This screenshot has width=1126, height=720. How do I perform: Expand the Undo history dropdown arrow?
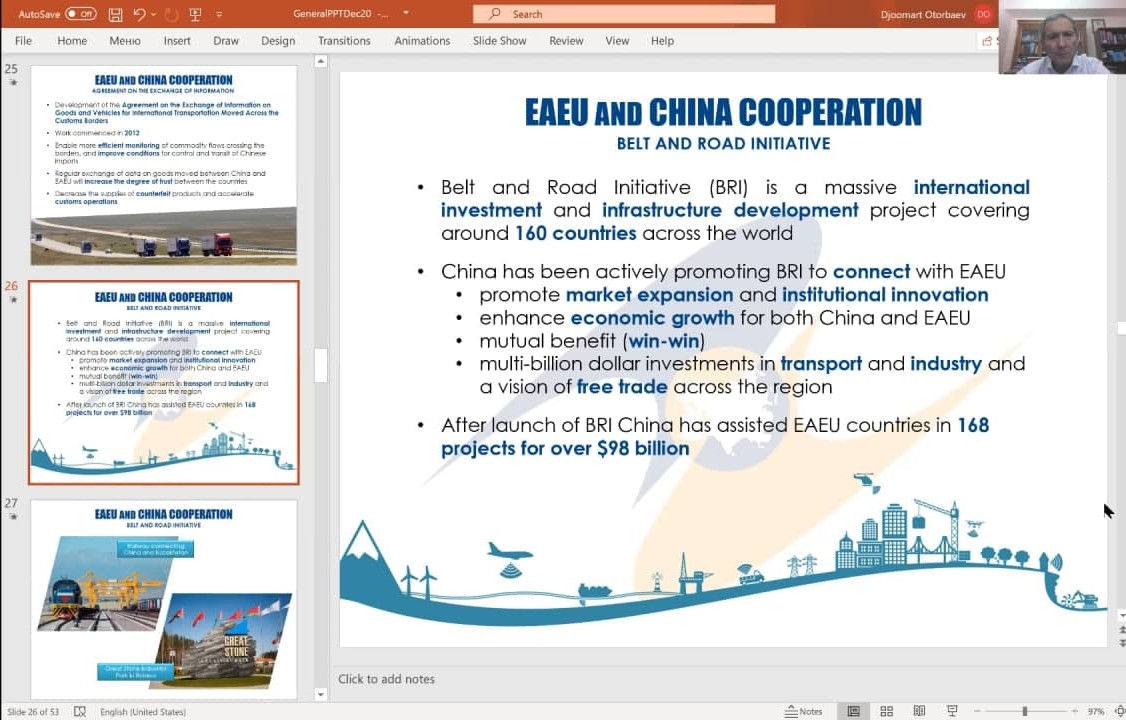(x=155, y=14)
